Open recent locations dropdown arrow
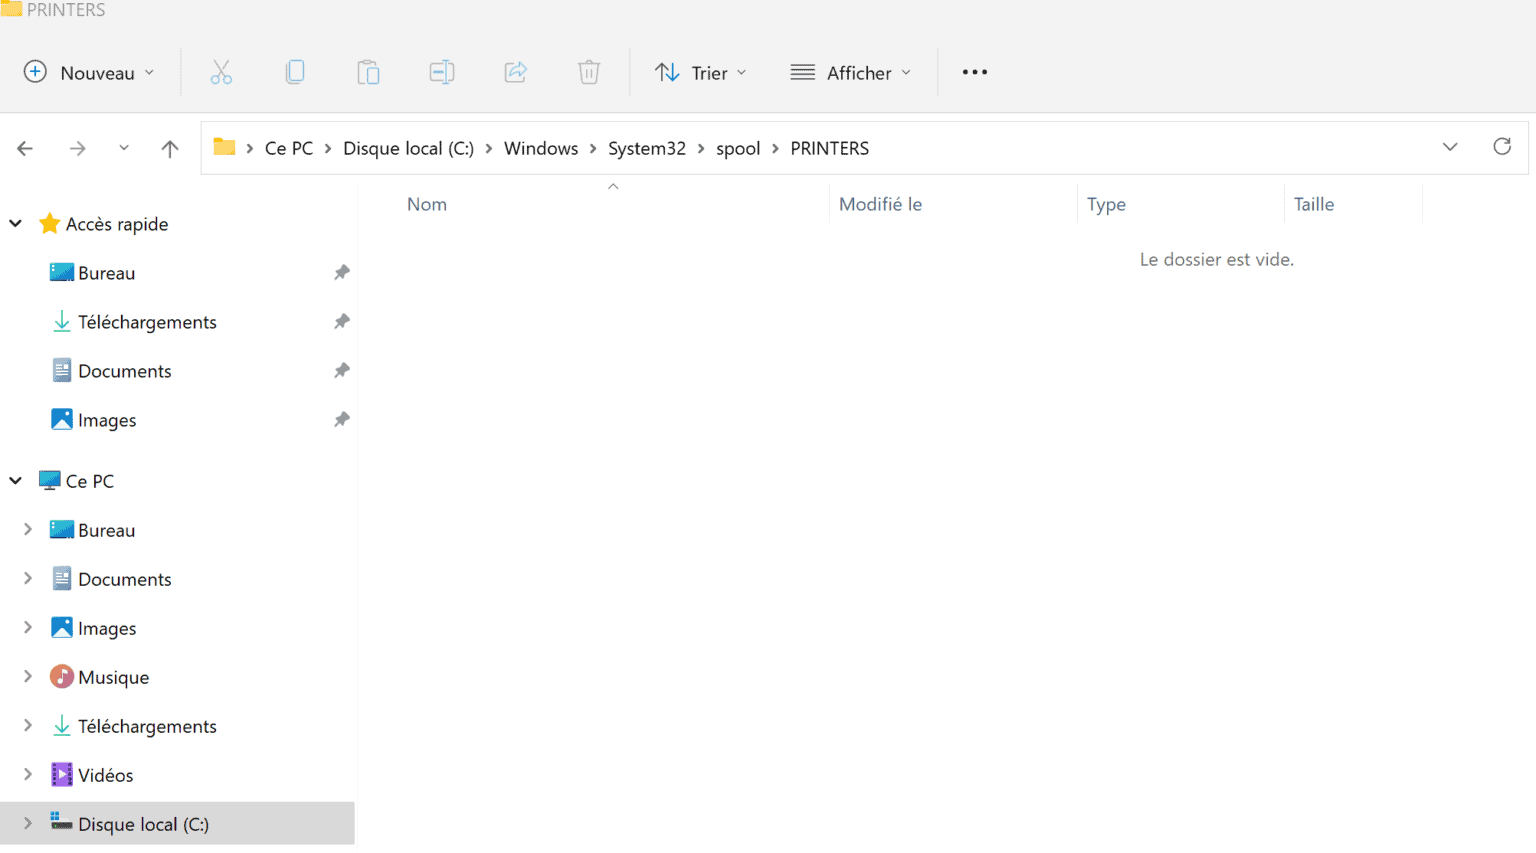Viewport: 1536px width, 853px height. pos(124,148)
